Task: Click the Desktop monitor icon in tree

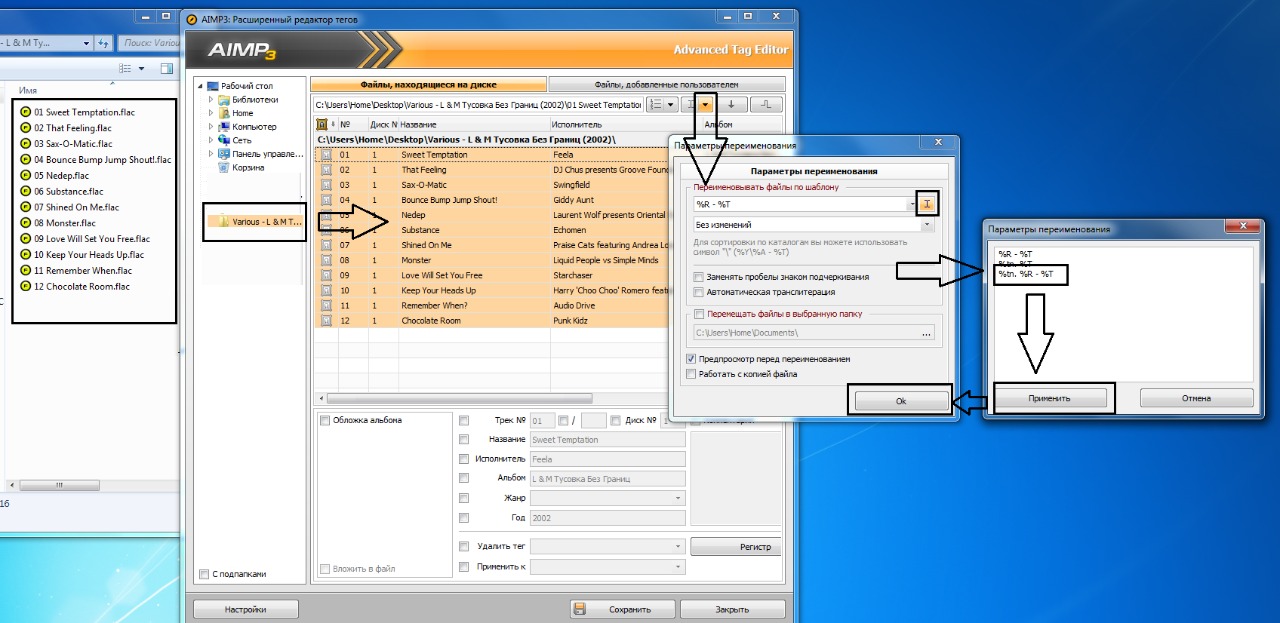Action: pyautogui.click(x=213, y=86)
